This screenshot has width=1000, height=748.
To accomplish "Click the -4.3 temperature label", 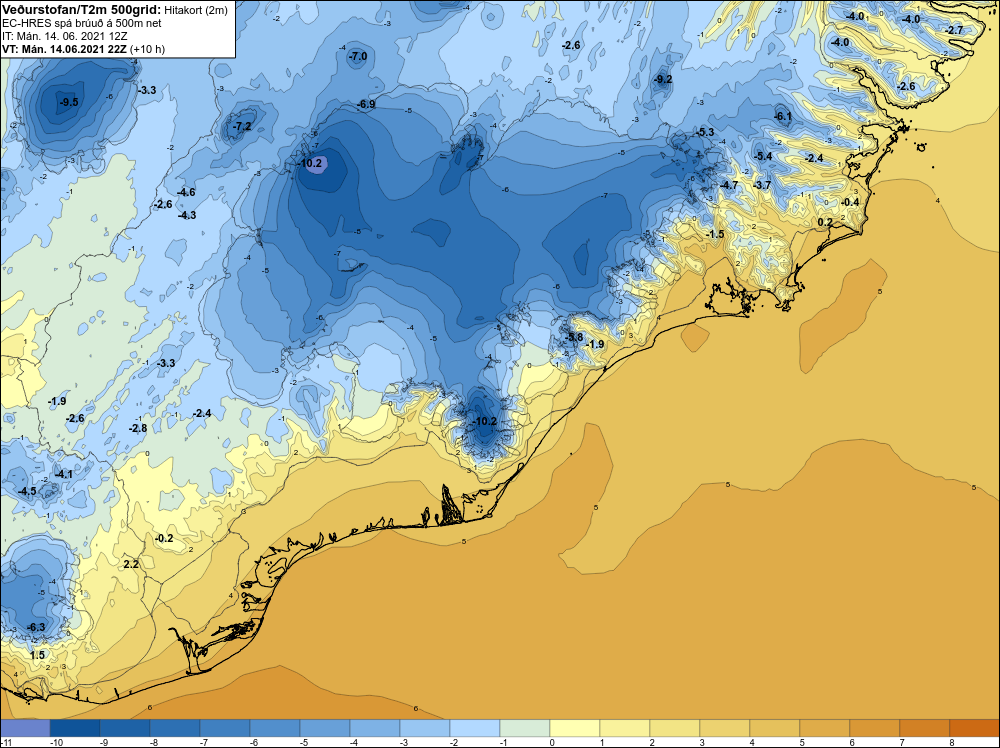I will [187, 215].
